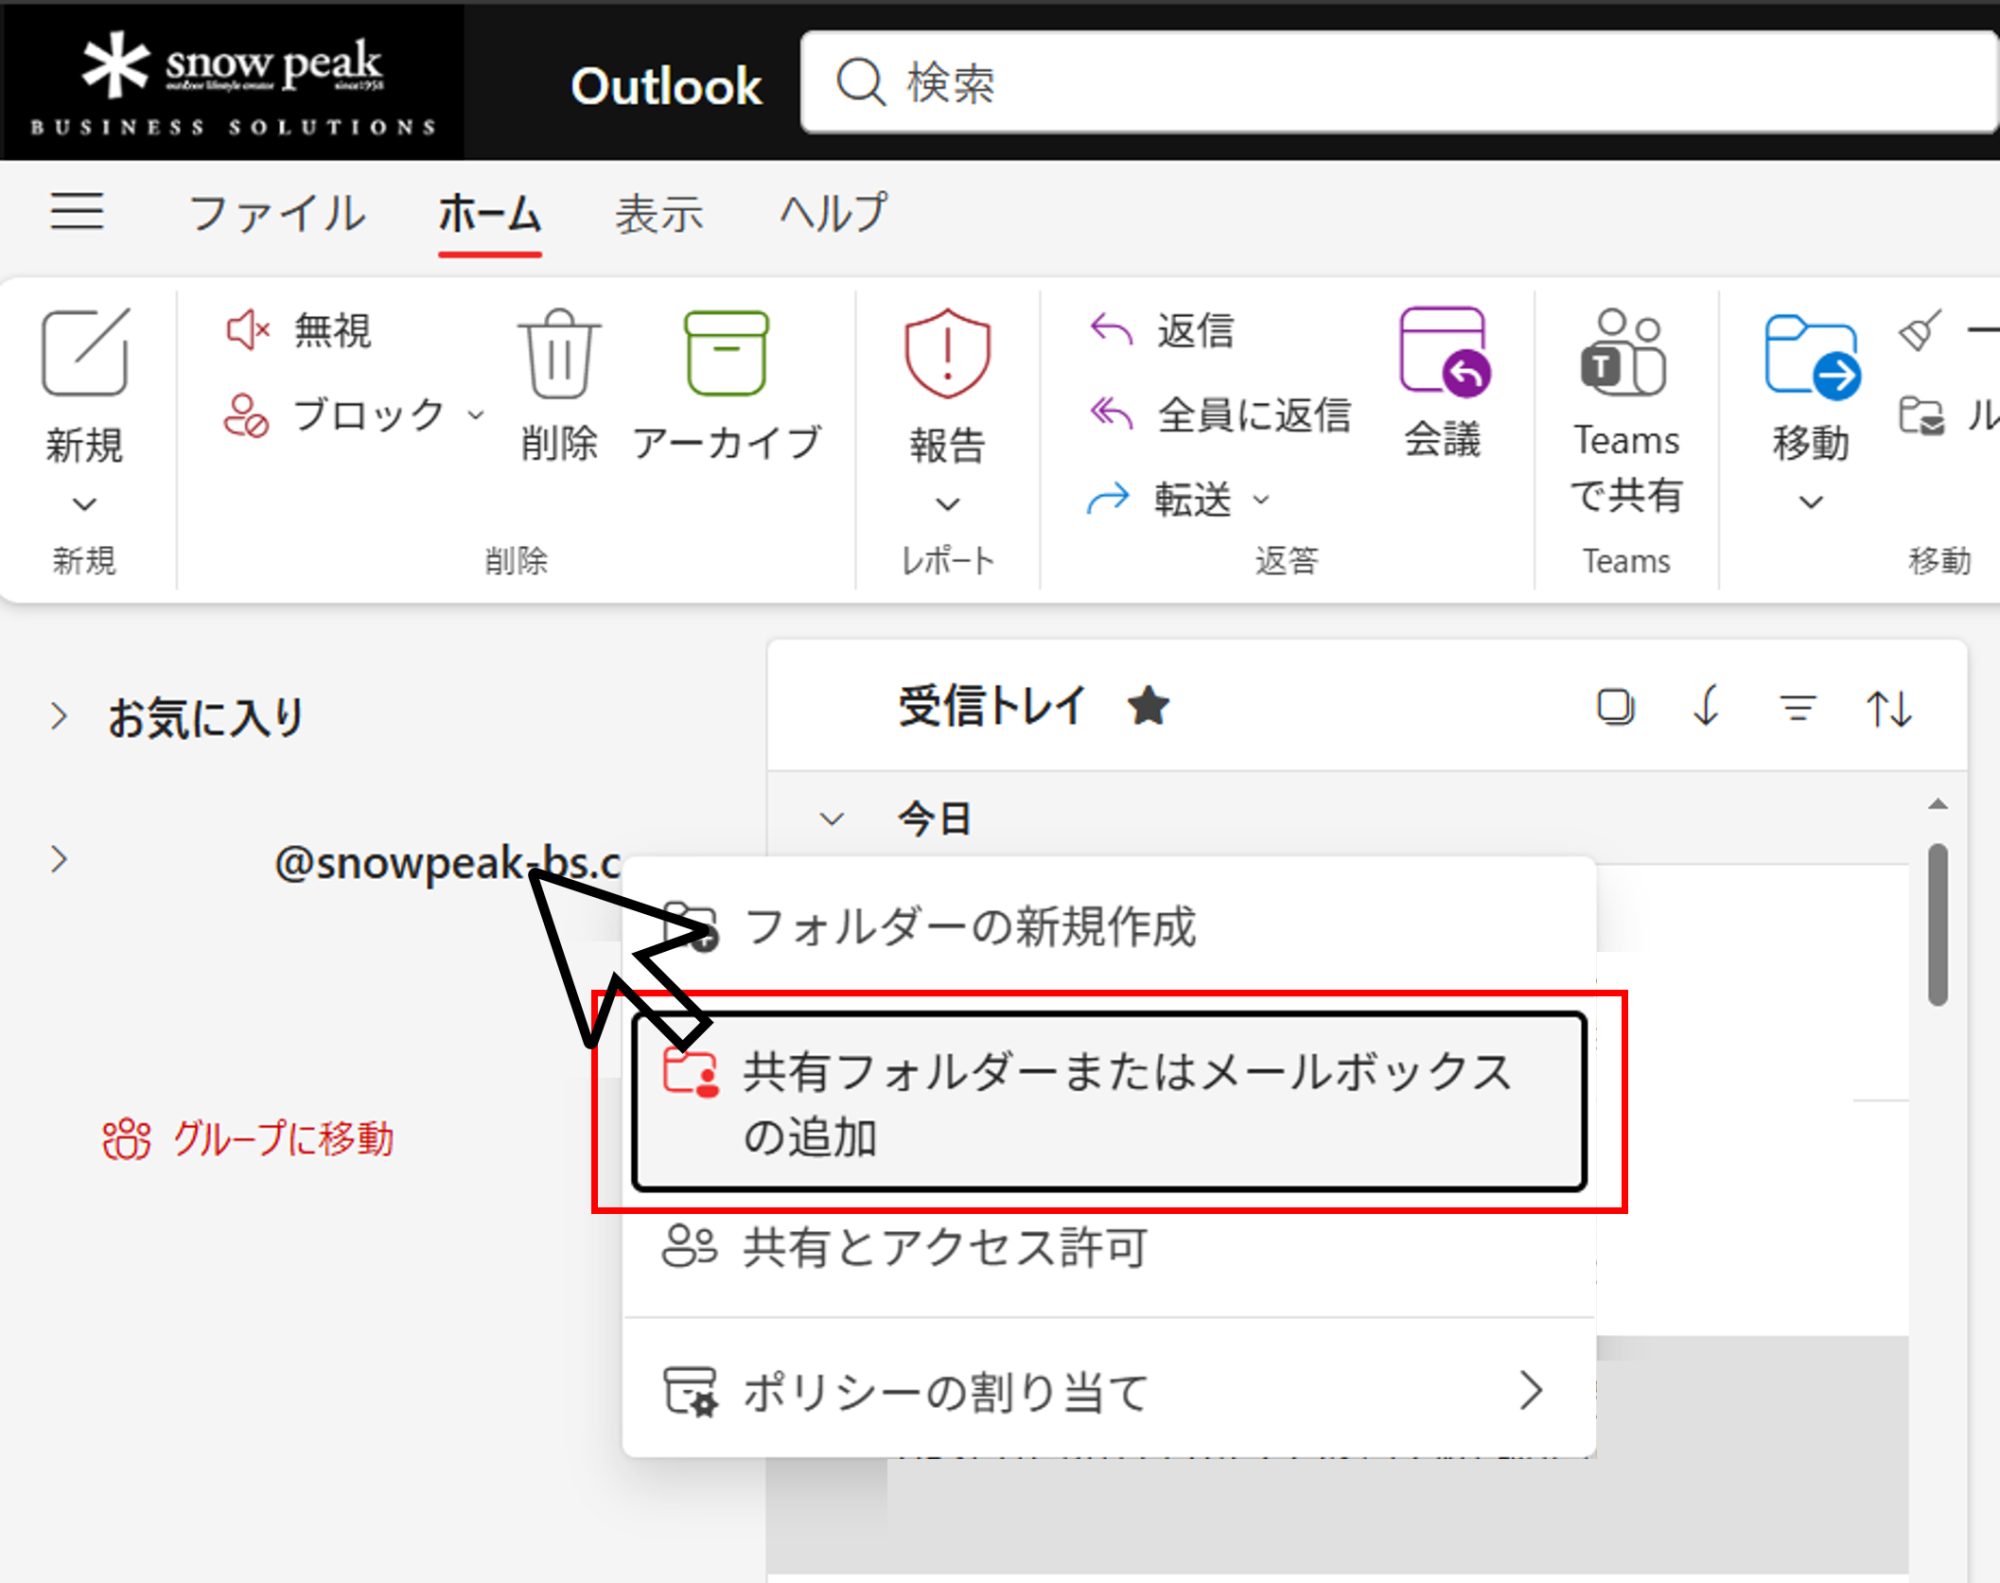Image resolution: width=2000 pixels, height=1583 pixels.
Task: Archive the message with the Archive icon
Action: [726, 354]
